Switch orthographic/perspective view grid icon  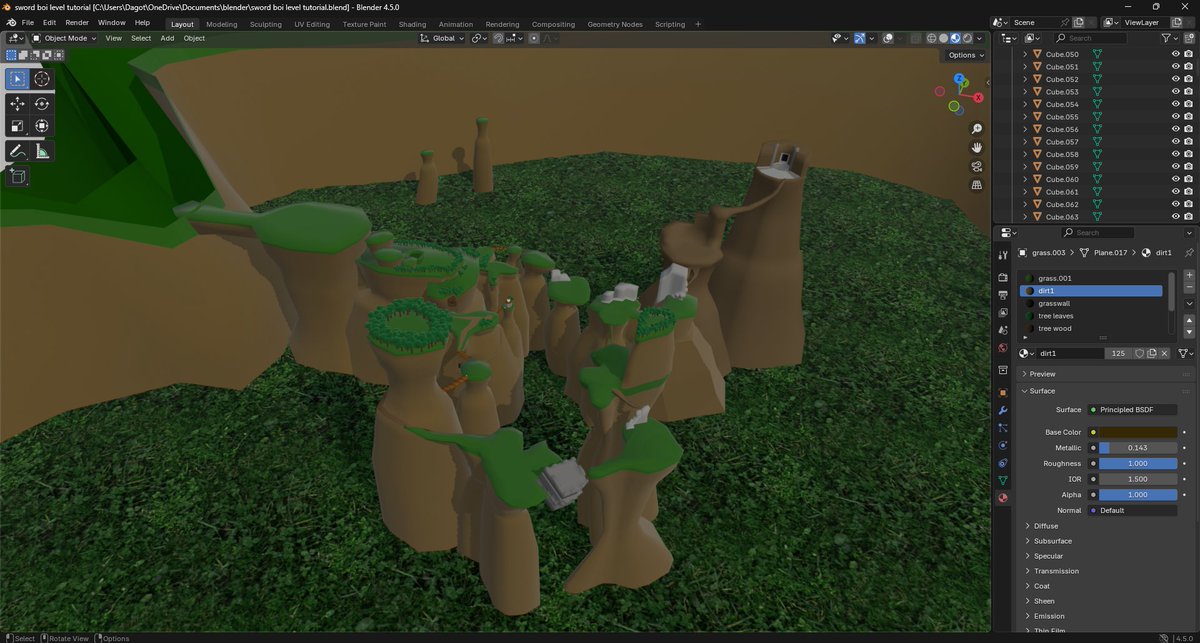[x=977, y=185]
